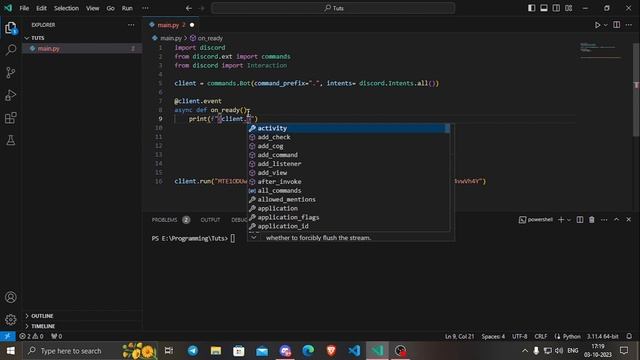The image size is (640, 360).
Task: Open the Selection menu
Action: pos(66,8)
